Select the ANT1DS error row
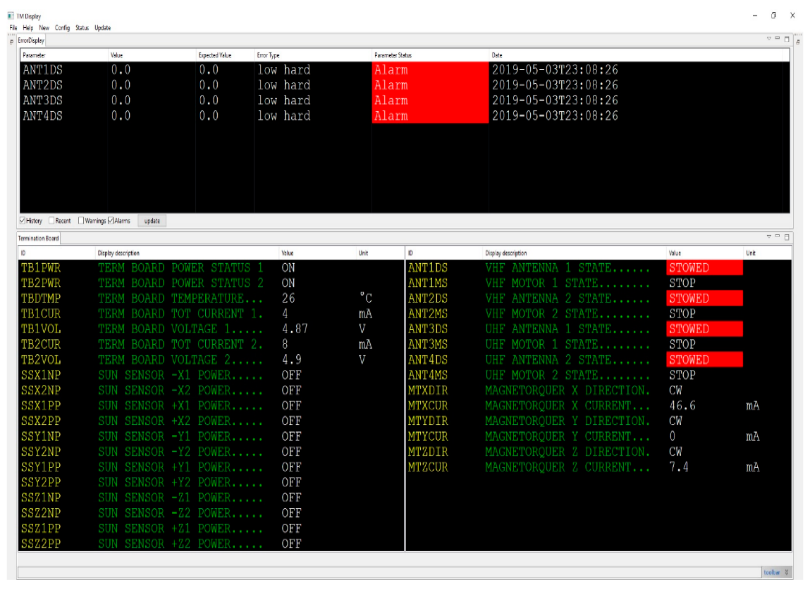The image size is (810, 591). (x=404, y=70)
